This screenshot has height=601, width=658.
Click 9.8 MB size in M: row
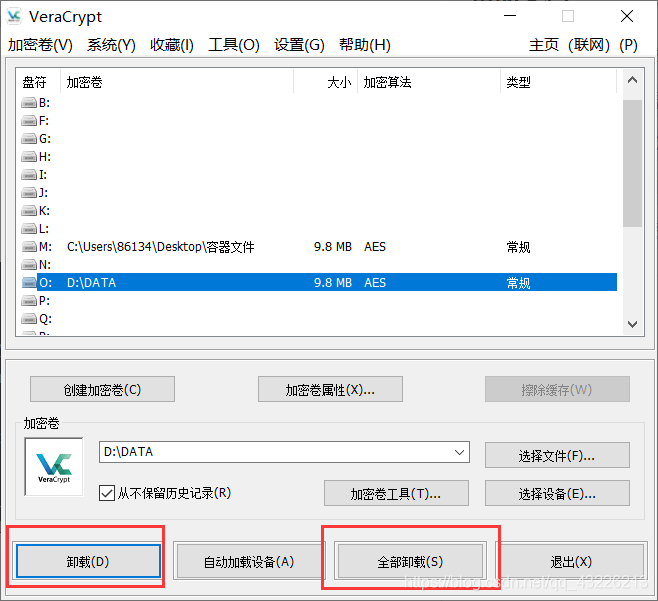(333, 247)
